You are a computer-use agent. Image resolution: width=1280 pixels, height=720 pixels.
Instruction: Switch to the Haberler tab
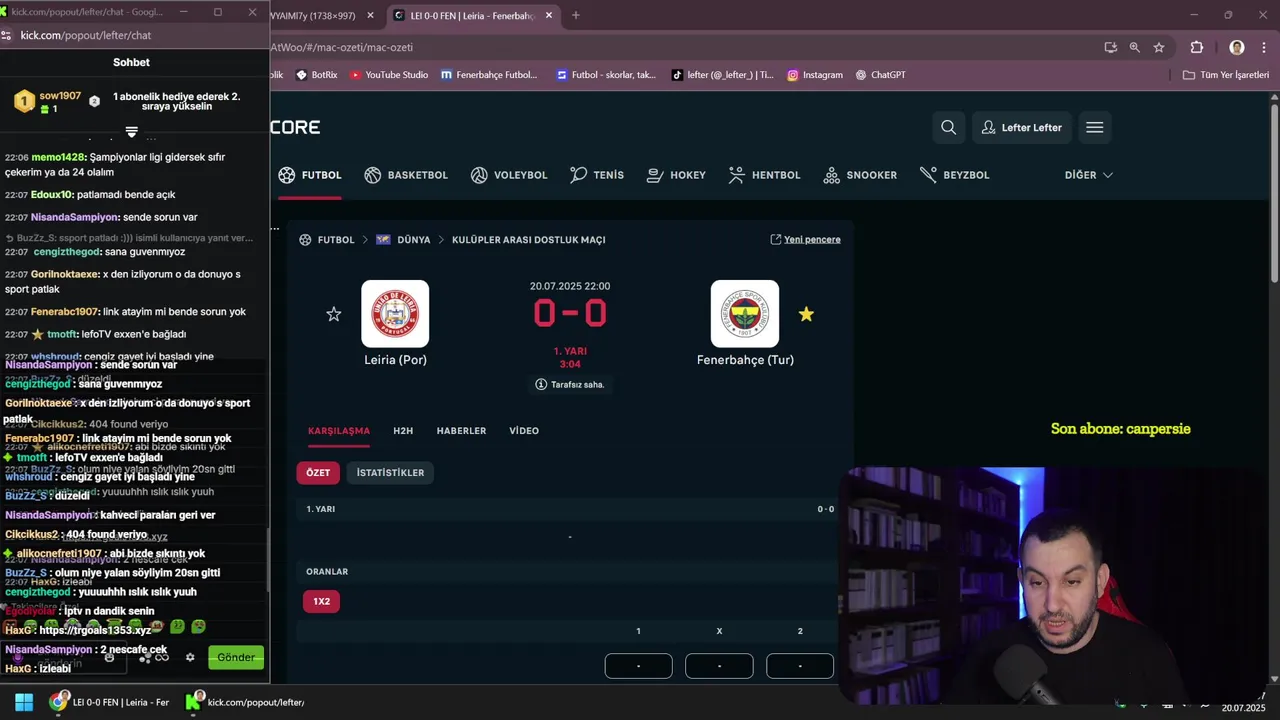click(461, 431)
